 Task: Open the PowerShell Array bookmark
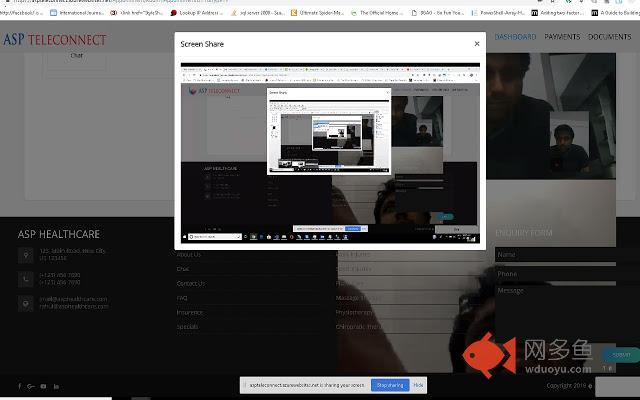tap(498, 13)
